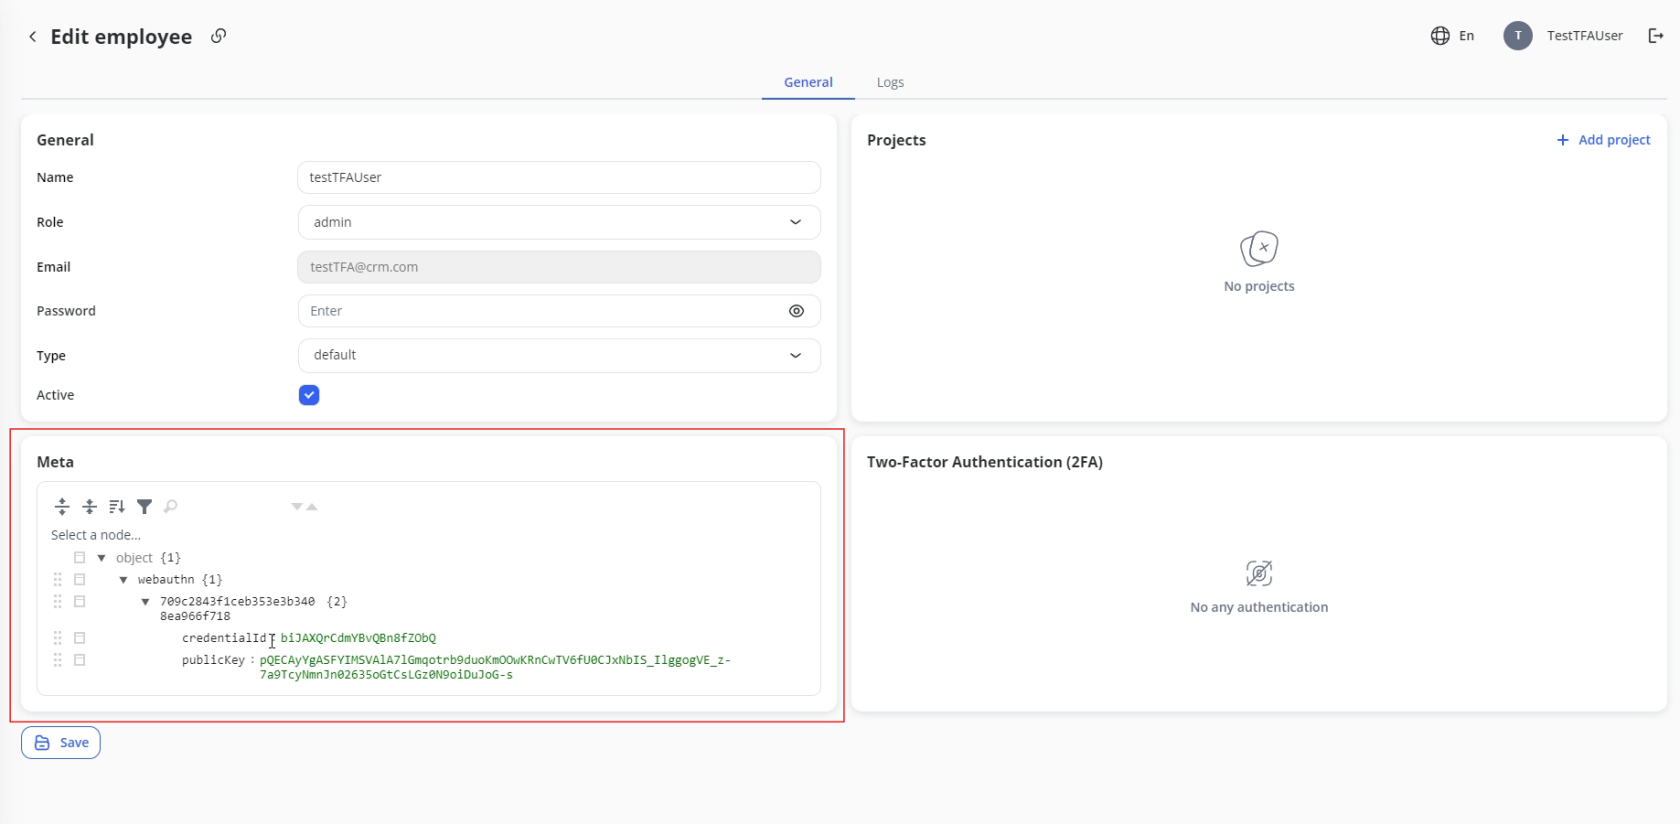Click the search magnifier in Meta editor
The height and width of the screenshot is (824, 1680).
click(171, 506)
